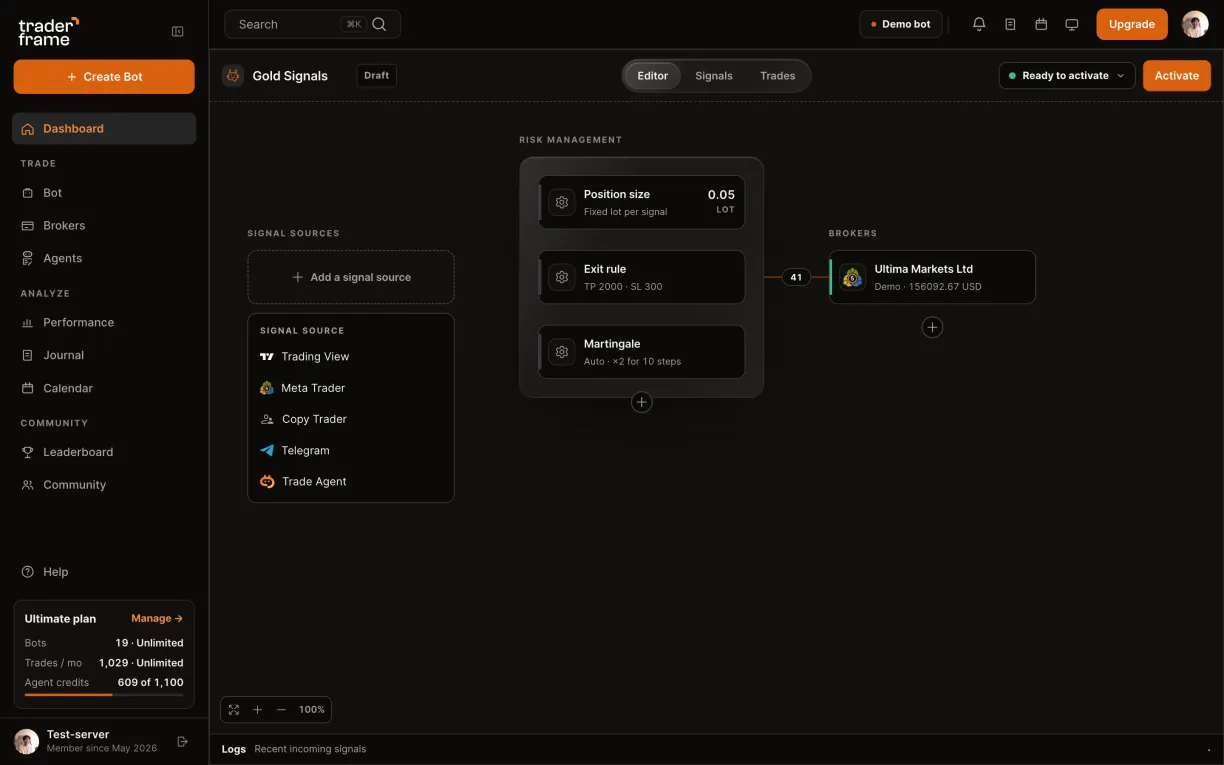Click the Gold Signals bot name

[x=290, y=76]
